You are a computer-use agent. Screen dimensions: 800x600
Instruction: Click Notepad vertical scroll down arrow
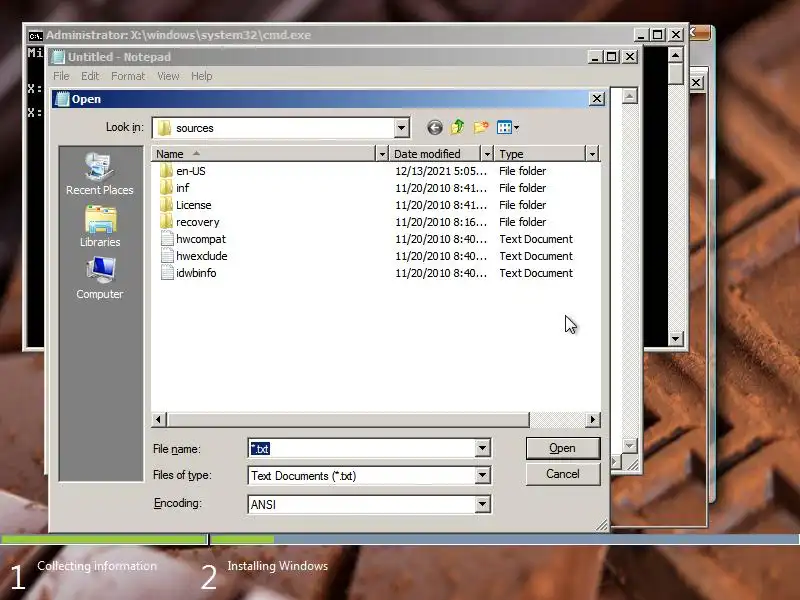630,445
